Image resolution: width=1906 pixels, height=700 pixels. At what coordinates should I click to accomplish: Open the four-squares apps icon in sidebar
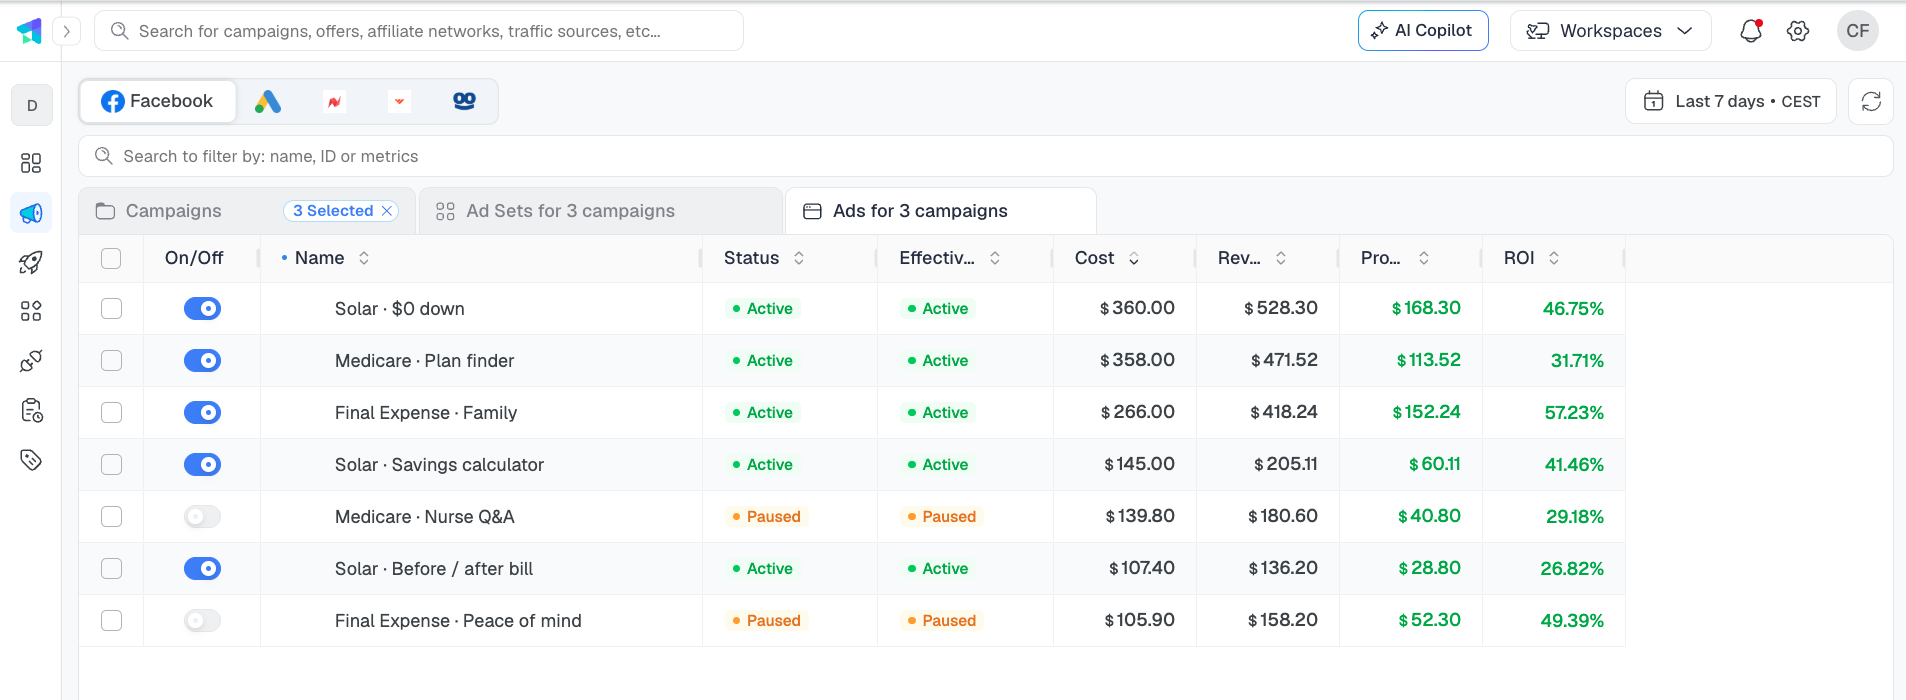click(x=31, y=311)
